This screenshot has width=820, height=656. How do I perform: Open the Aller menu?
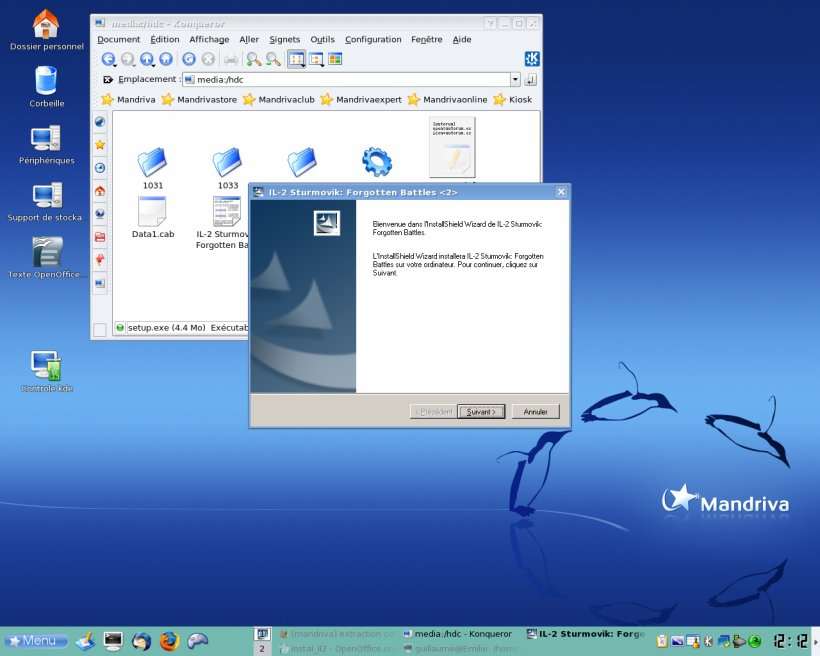point(249,39)
